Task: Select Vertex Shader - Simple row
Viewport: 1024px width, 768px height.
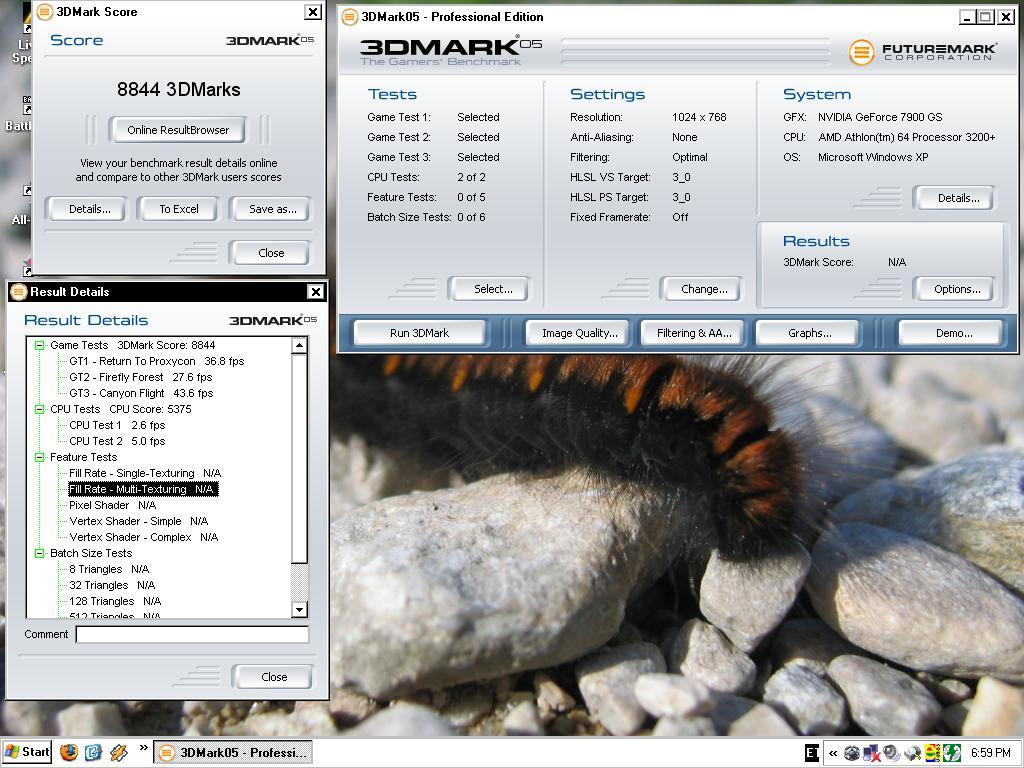Action: (x=138, y=521)
